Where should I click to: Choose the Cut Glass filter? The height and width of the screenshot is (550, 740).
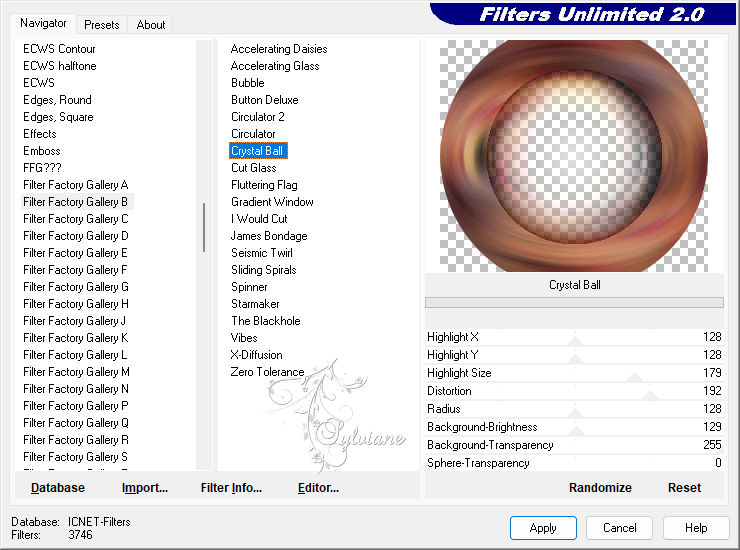tap(254, 168)
